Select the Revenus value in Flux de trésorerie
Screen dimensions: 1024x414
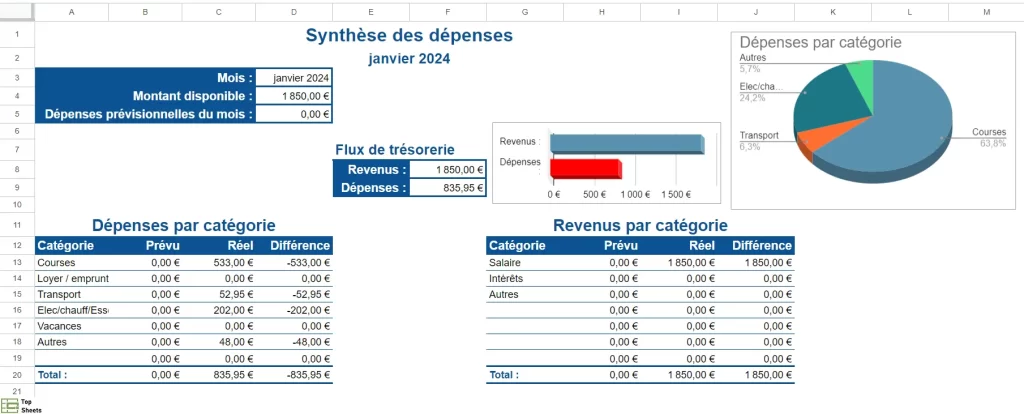coord(448,170)
